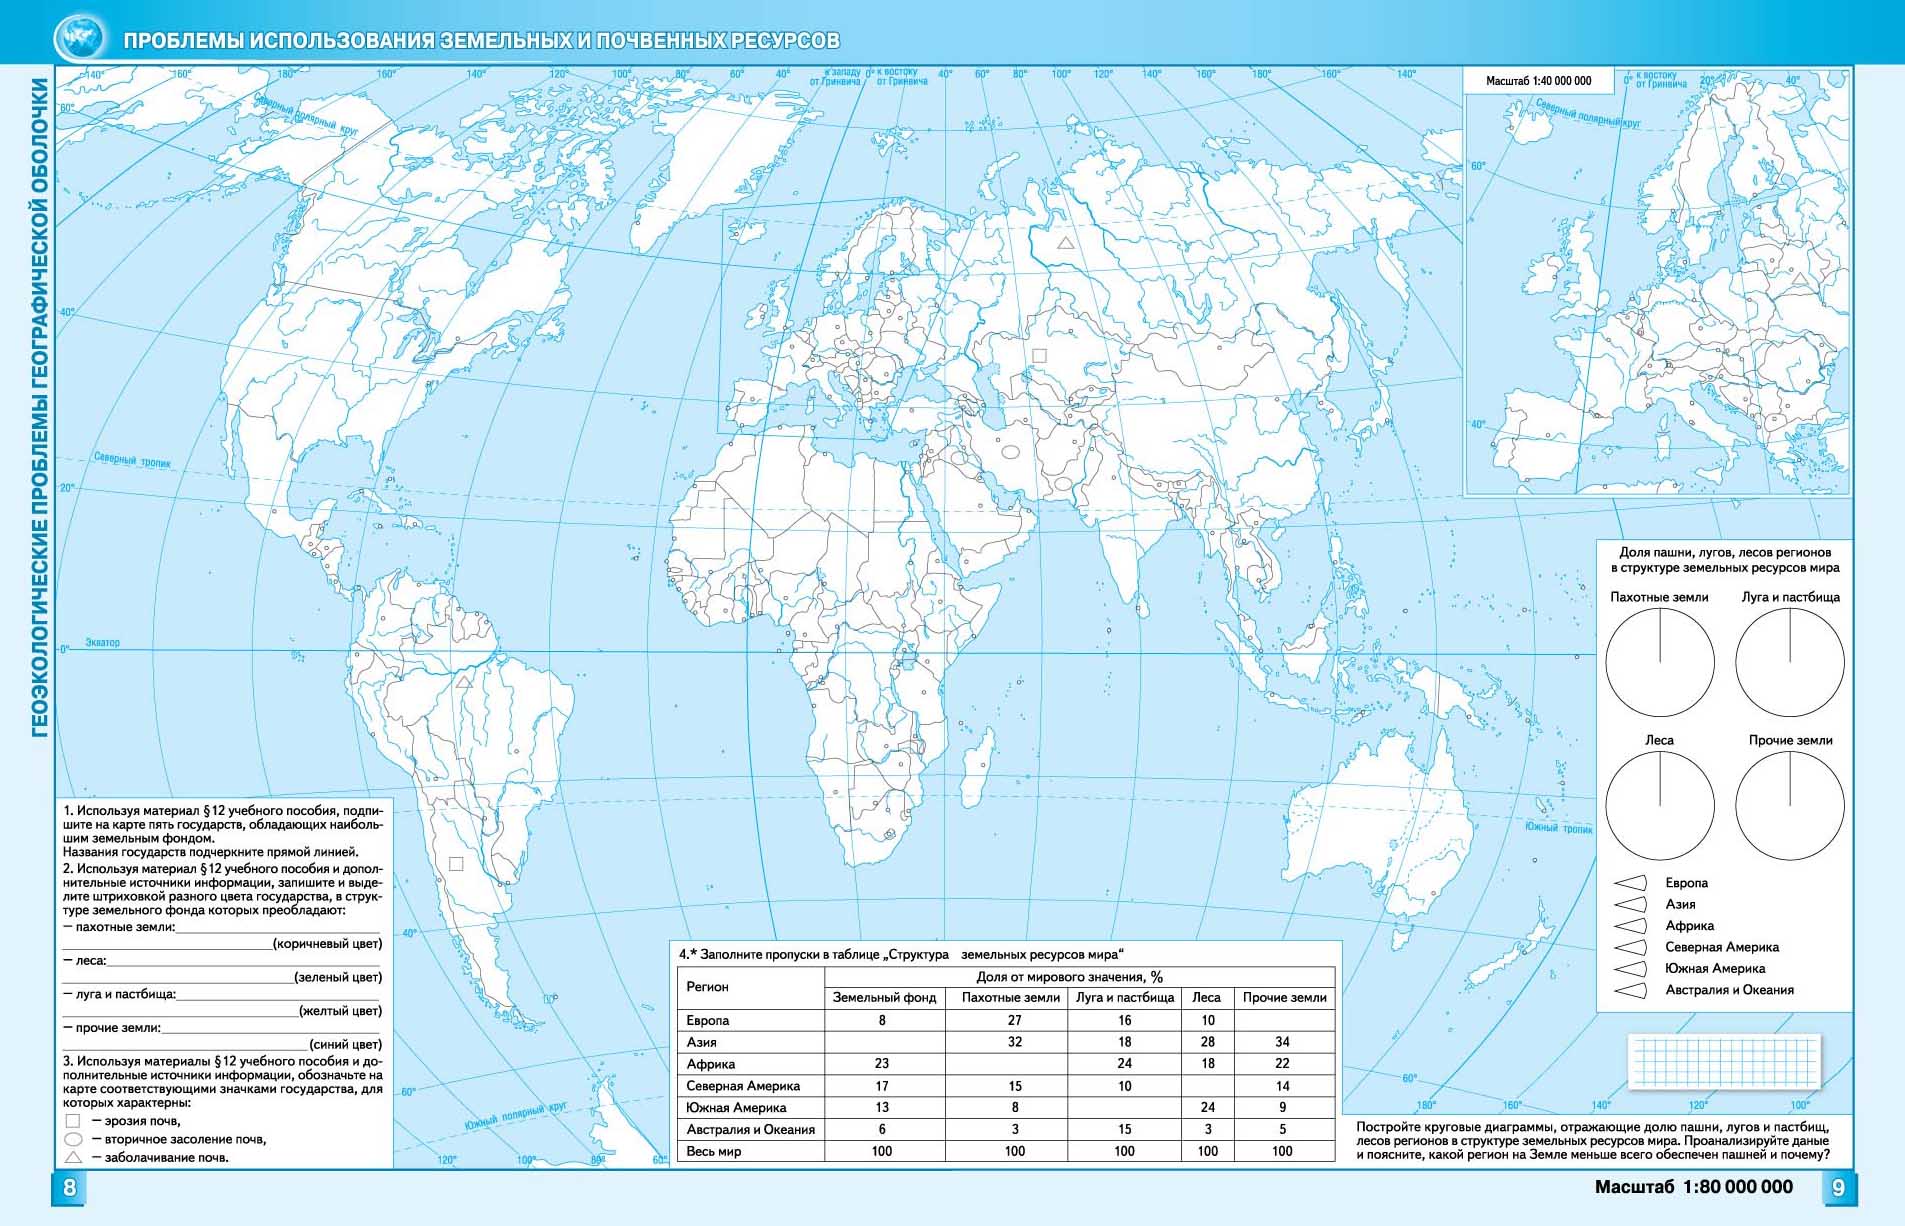Click the blank line after пахотные земли
Screen dimensions: 1905x1226
pyautogui.click(x=278, y=927)
